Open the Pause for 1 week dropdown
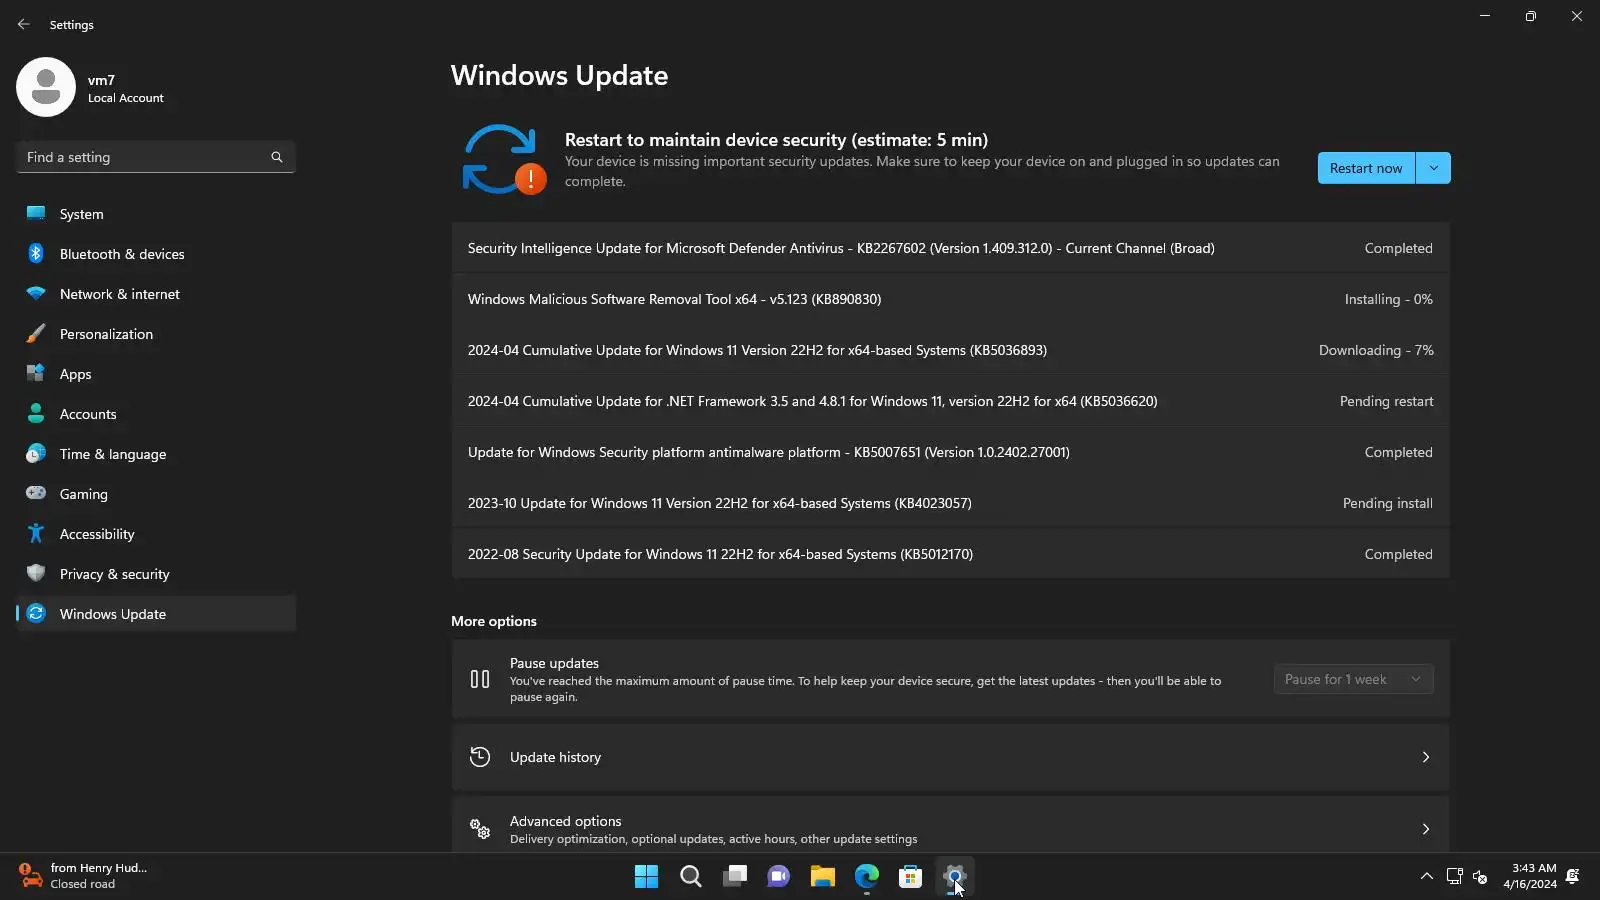The width and height of the screenshot is (1600, 900). click(1354, 679)
